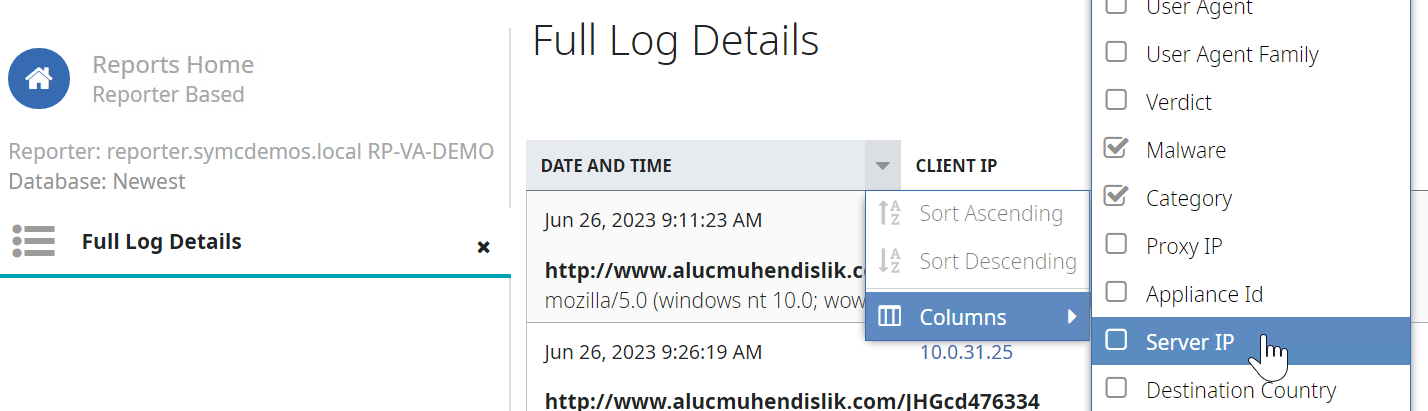Screen dimensions: 1428x411
Task: Click the Full Log Details list icon
Action: click(33, 241)
